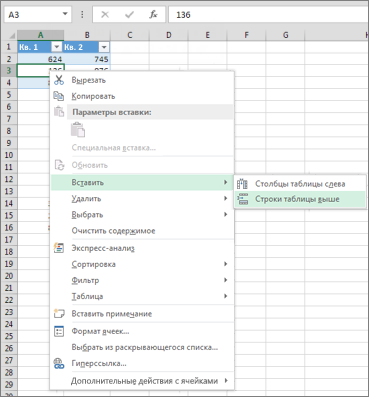Image resolution: width=369 pixels, height=397 pixels.
Task: Click the Фильтр menu label
Action: (x=85, y=280)
